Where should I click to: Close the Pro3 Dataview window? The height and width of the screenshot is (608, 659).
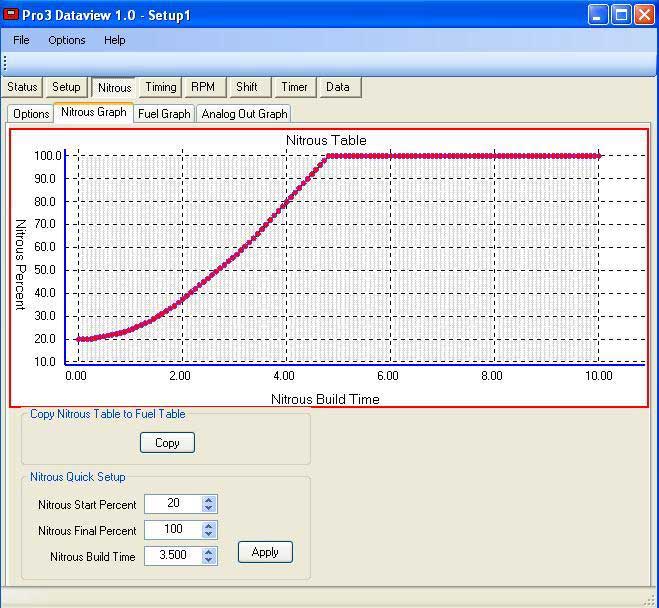tap(644, 15)
